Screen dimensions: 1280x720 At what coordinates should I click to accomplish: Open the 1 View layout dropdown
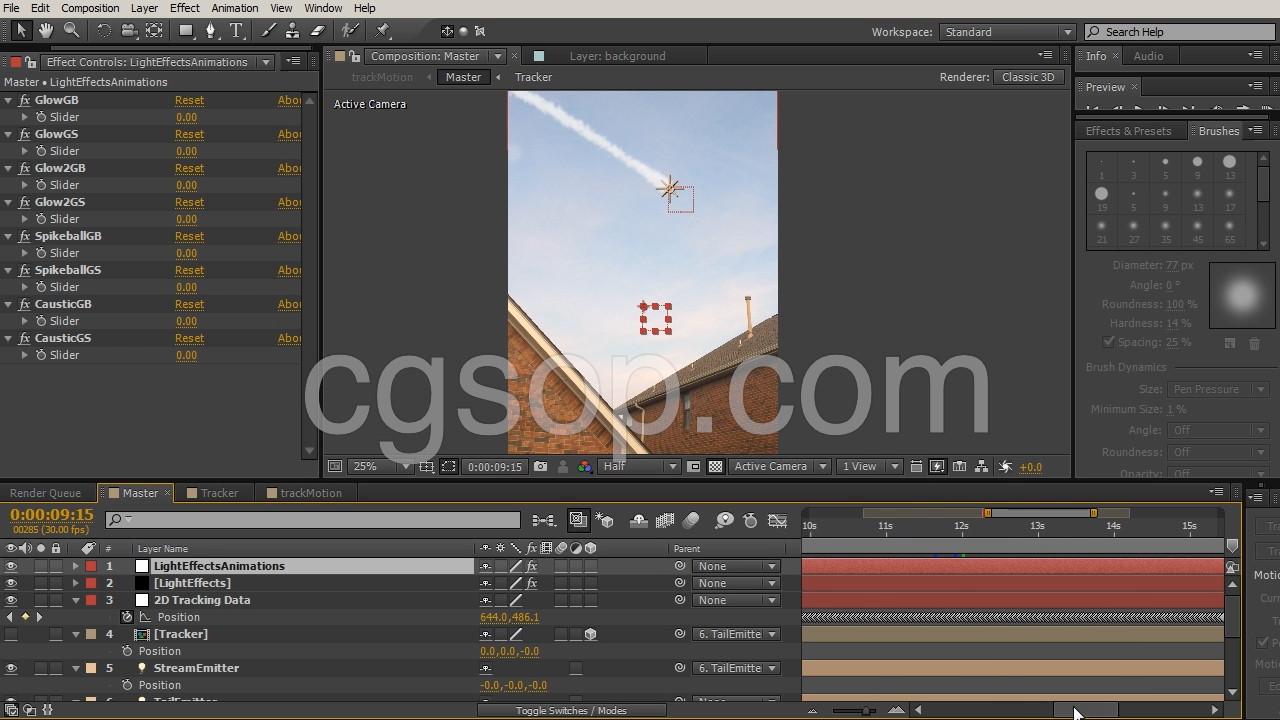[870, 466]
